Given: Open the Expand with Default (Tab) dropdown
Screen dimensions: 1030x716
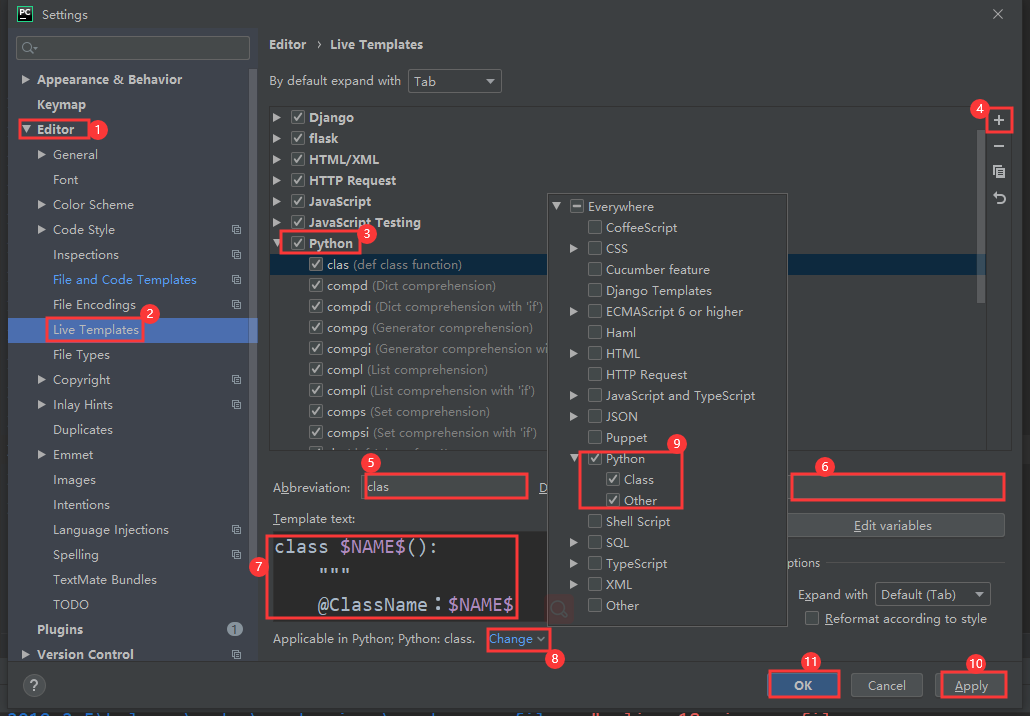Looking at the screenshot, I should (932, 594).
